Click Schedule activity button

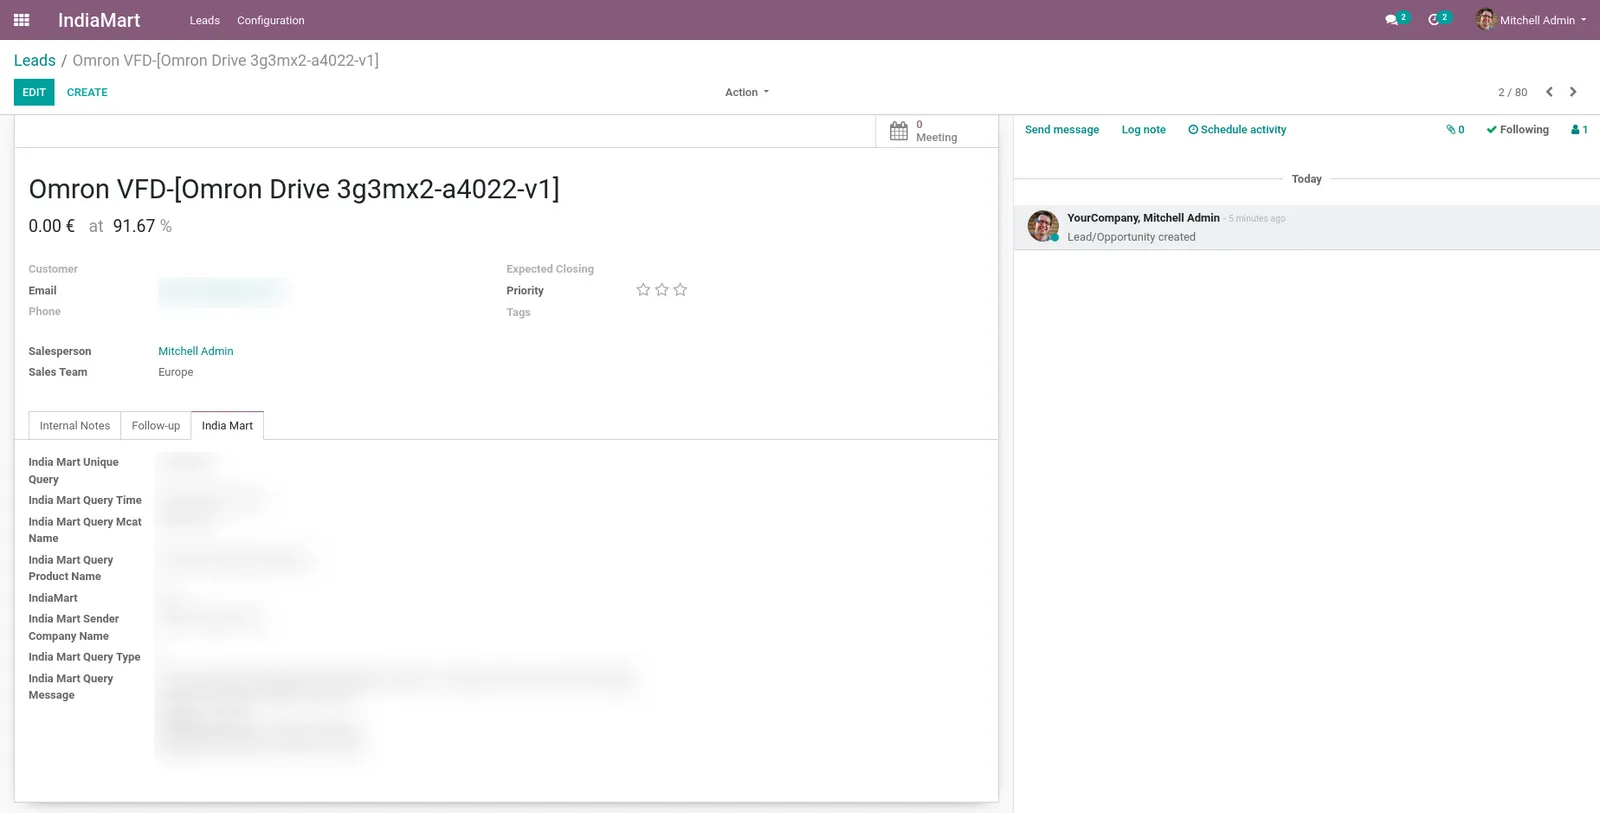[1237, 130]
